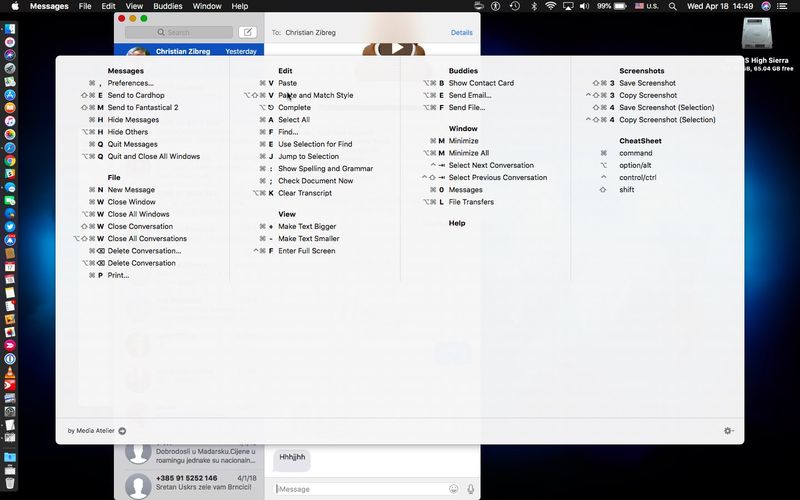Launch App Store from the dock
Image resolution: width=800 pixels, height=500 pixels.
coord(10,94)
